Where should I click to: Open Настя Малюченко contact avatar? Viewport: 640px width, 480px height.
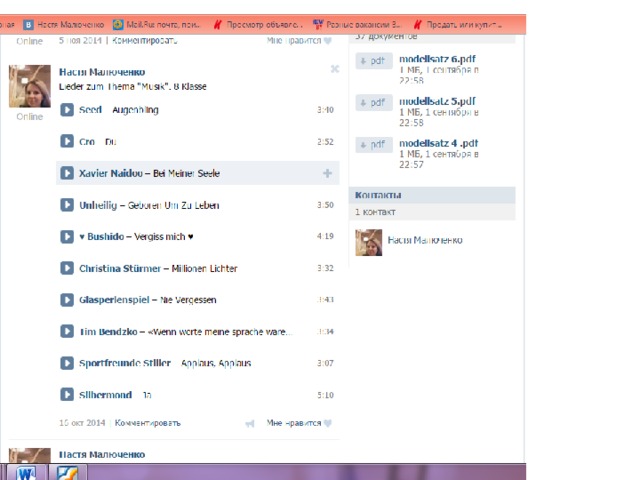[x=369, y=242]
